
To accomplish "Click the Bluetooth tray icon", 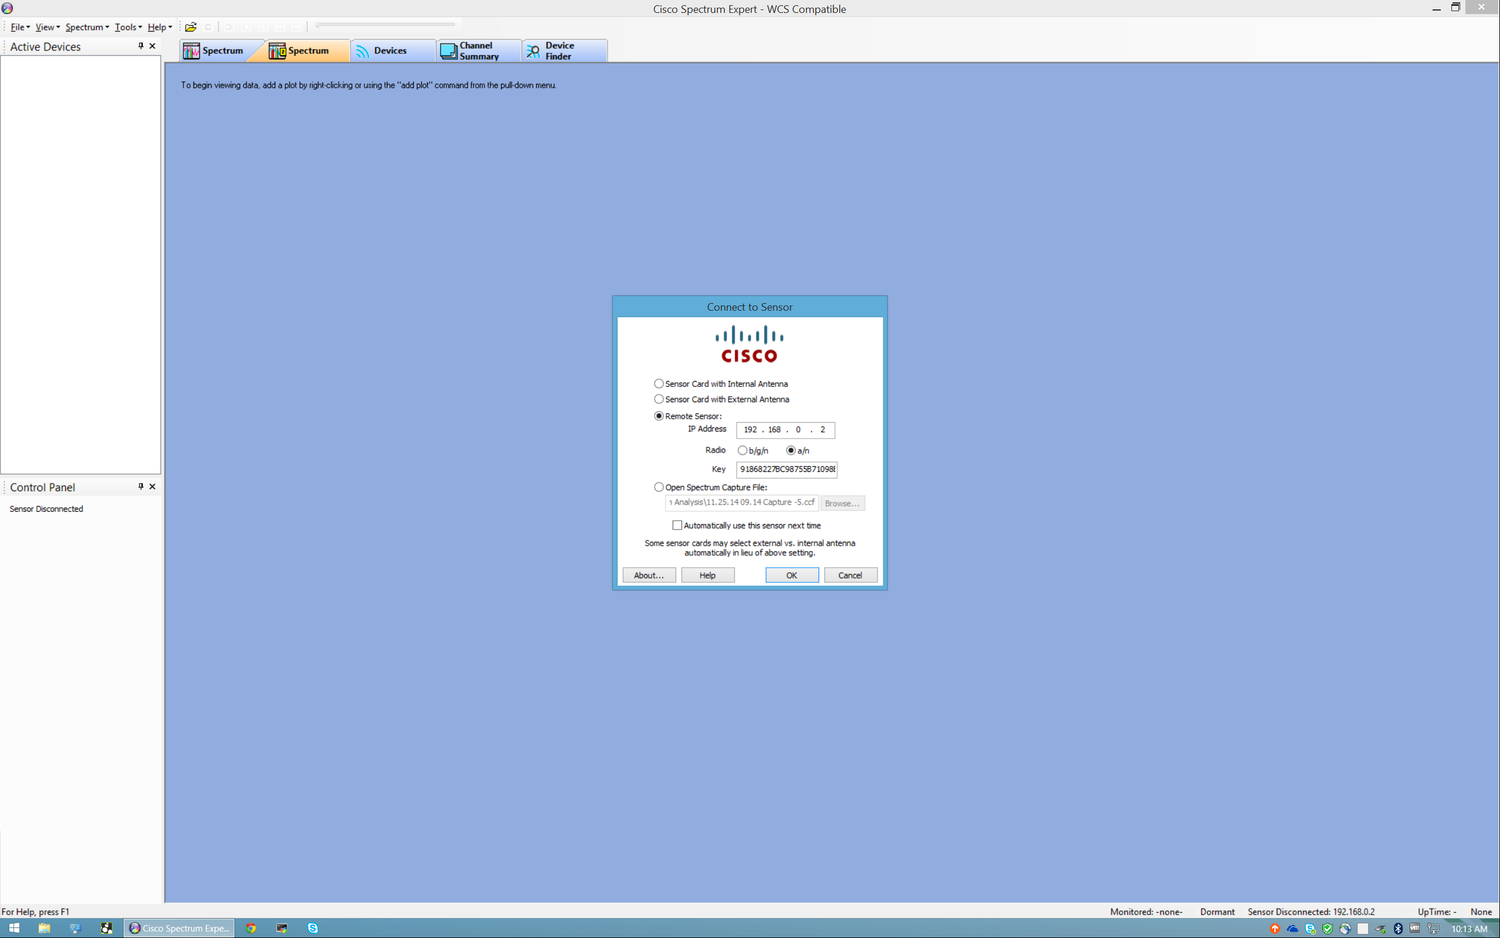I will (x=1398, y=929).
